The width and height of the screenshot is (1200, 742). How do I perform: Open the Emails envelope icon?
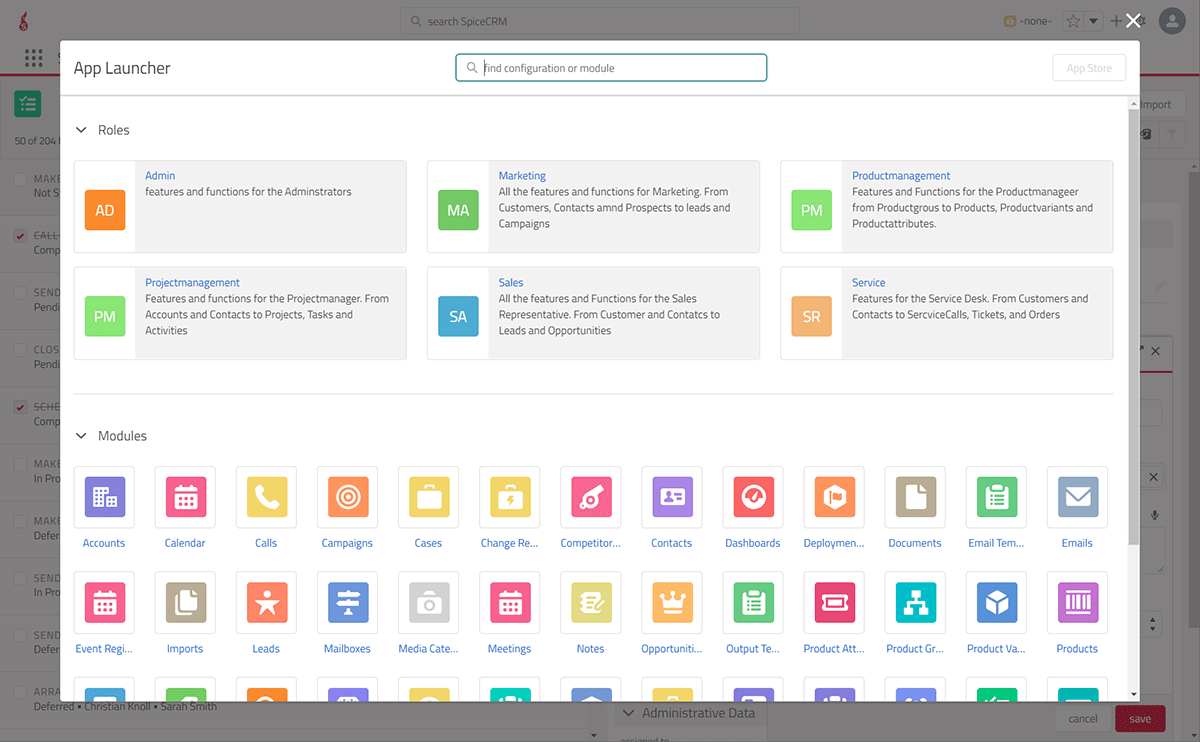coord(1077,497)
